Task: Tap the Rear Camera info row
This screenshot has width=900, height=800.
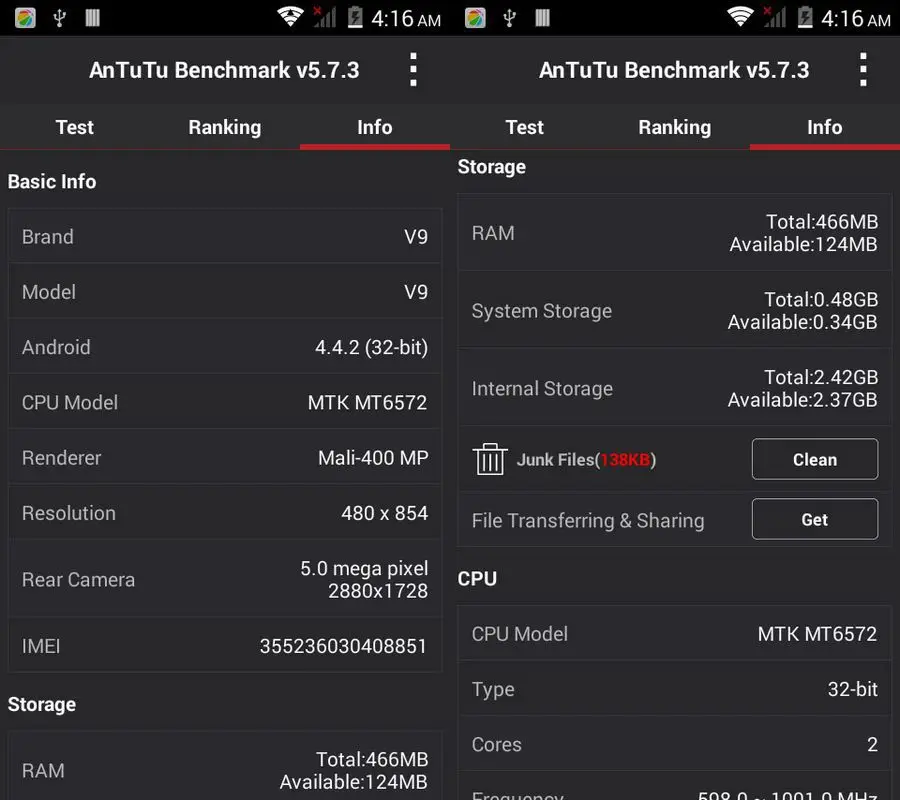Action: coord(225,579)
